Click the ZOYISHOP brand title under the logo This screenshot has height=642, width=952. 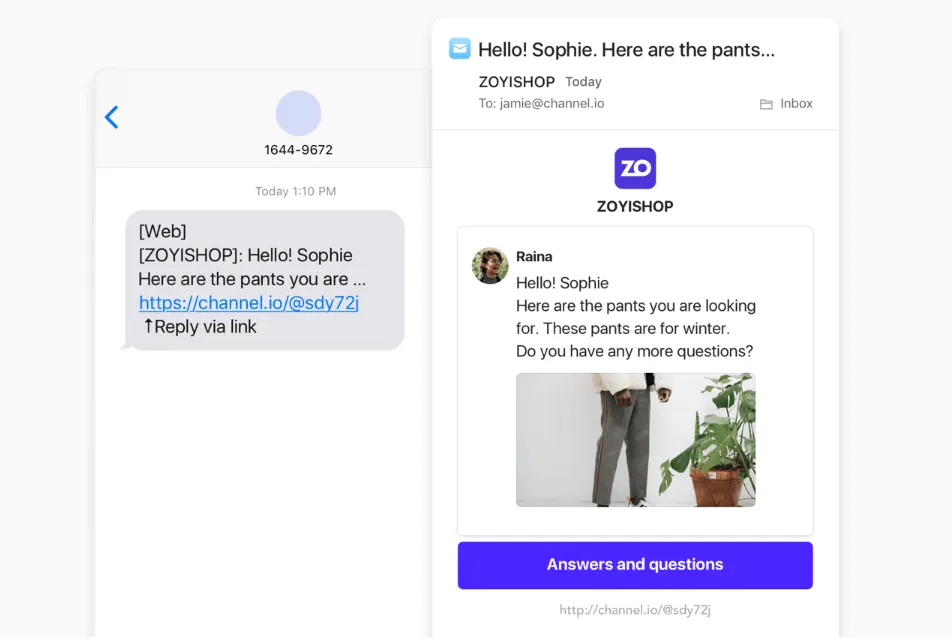(x=635, y=207)
